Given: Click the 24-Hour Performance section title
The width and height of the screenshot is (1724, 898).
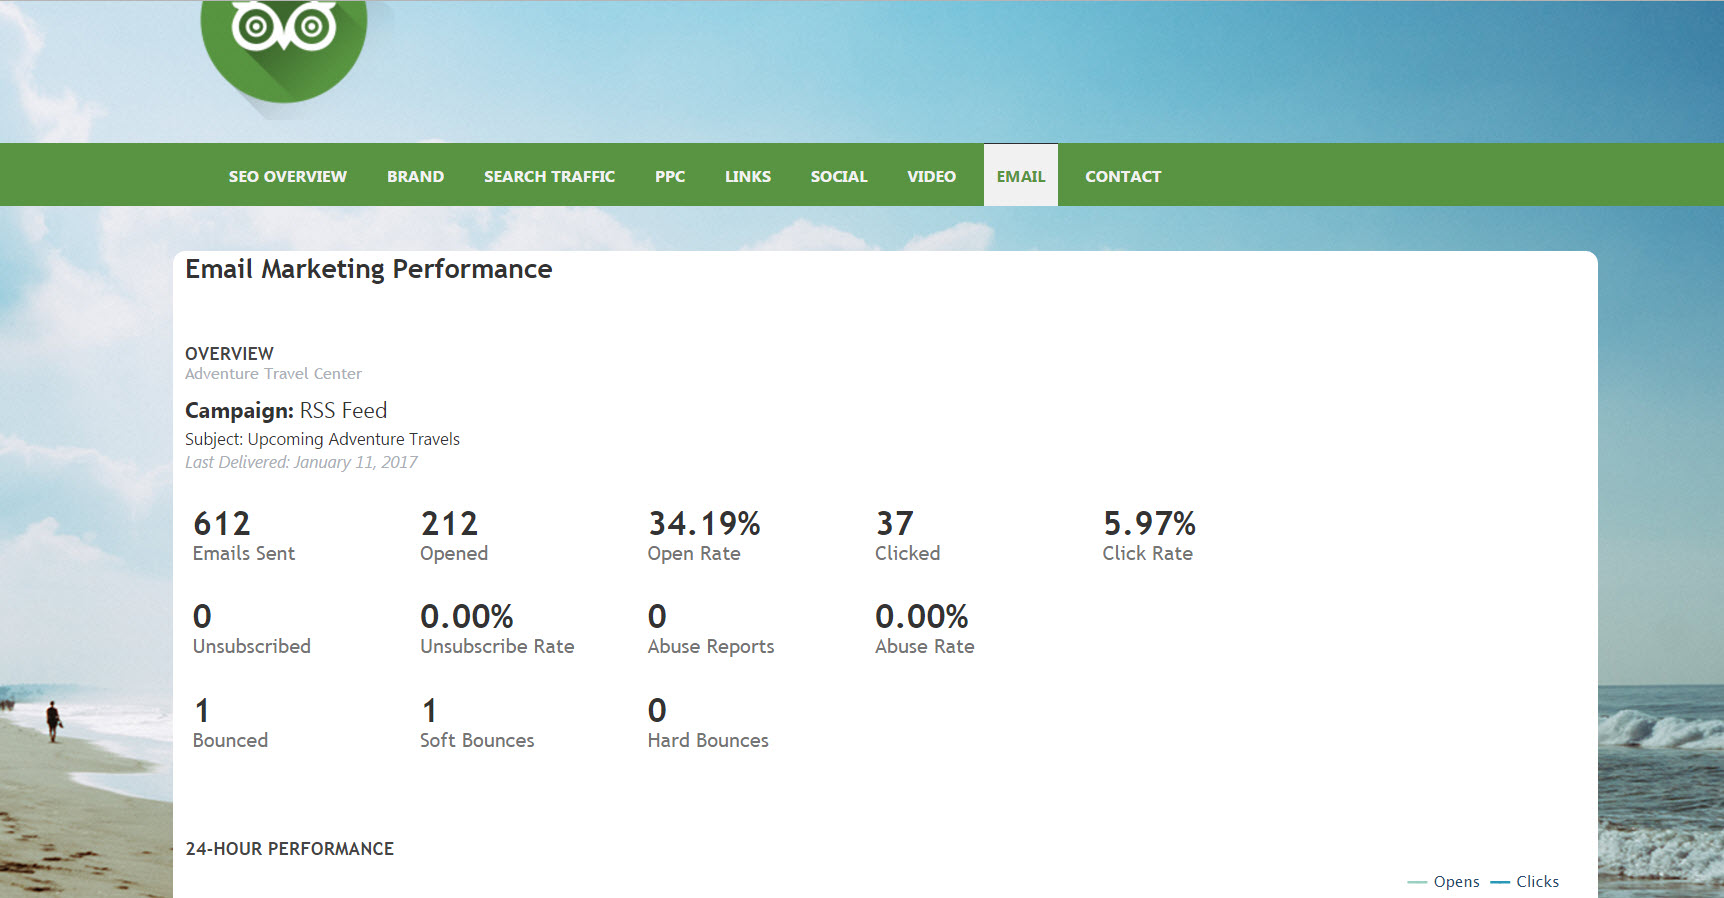Looking at the screenshot, I should (289, 849).
